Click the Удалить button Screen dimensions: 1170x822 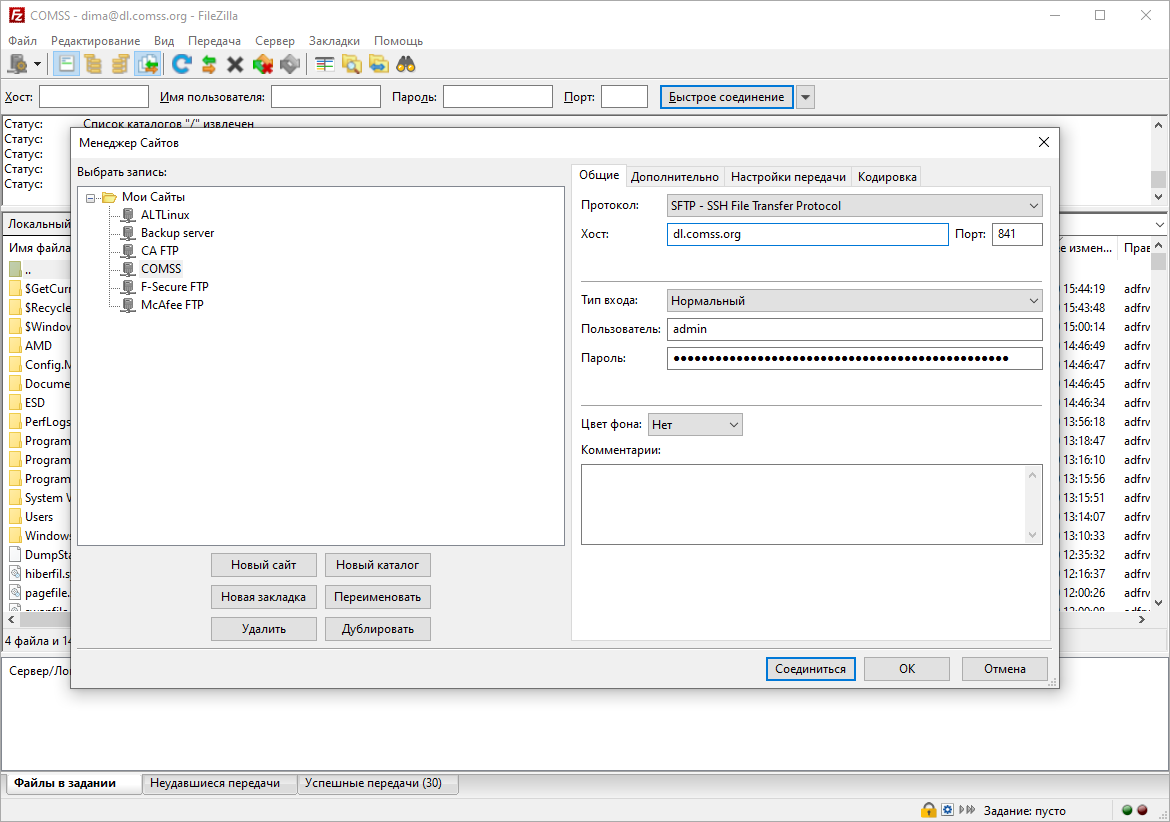point(263,630)
